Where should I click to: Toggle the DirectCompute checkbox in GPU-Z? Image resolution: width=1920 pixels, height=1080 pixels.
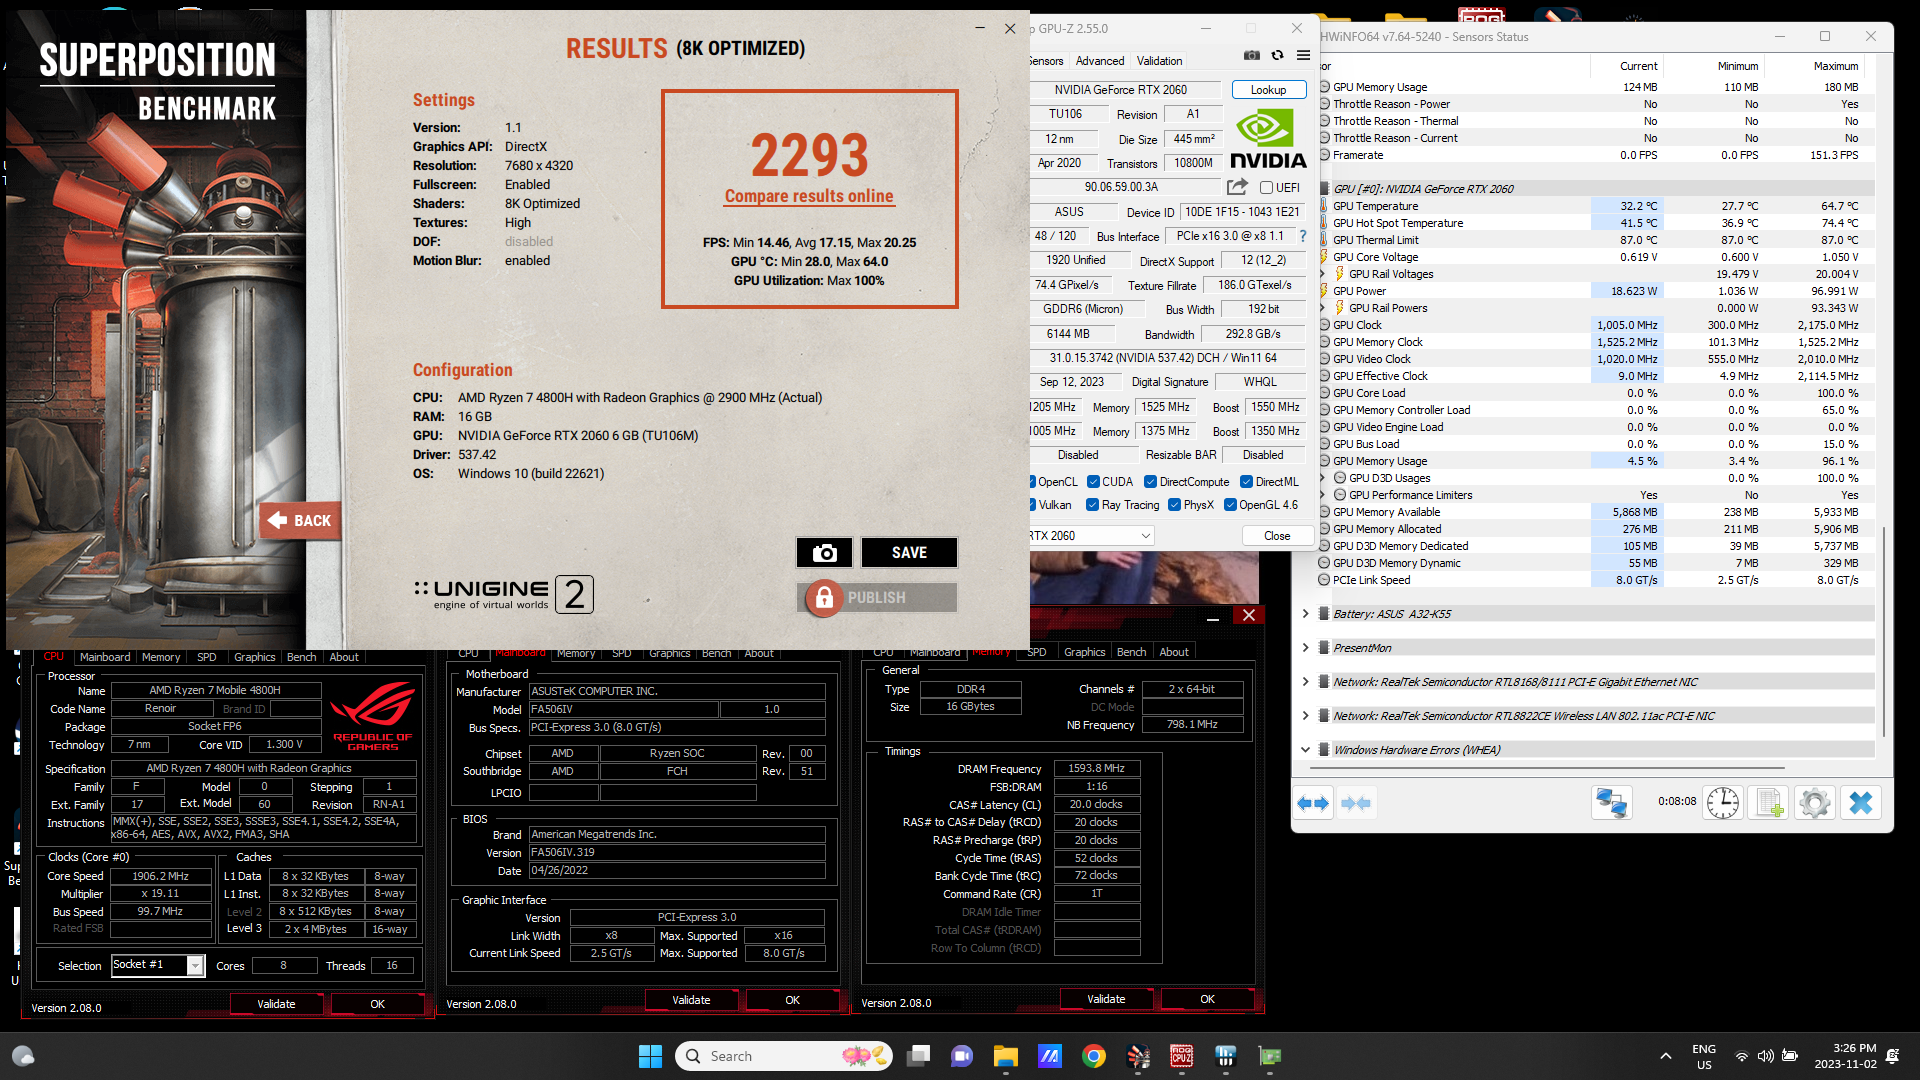(1150, 482)
